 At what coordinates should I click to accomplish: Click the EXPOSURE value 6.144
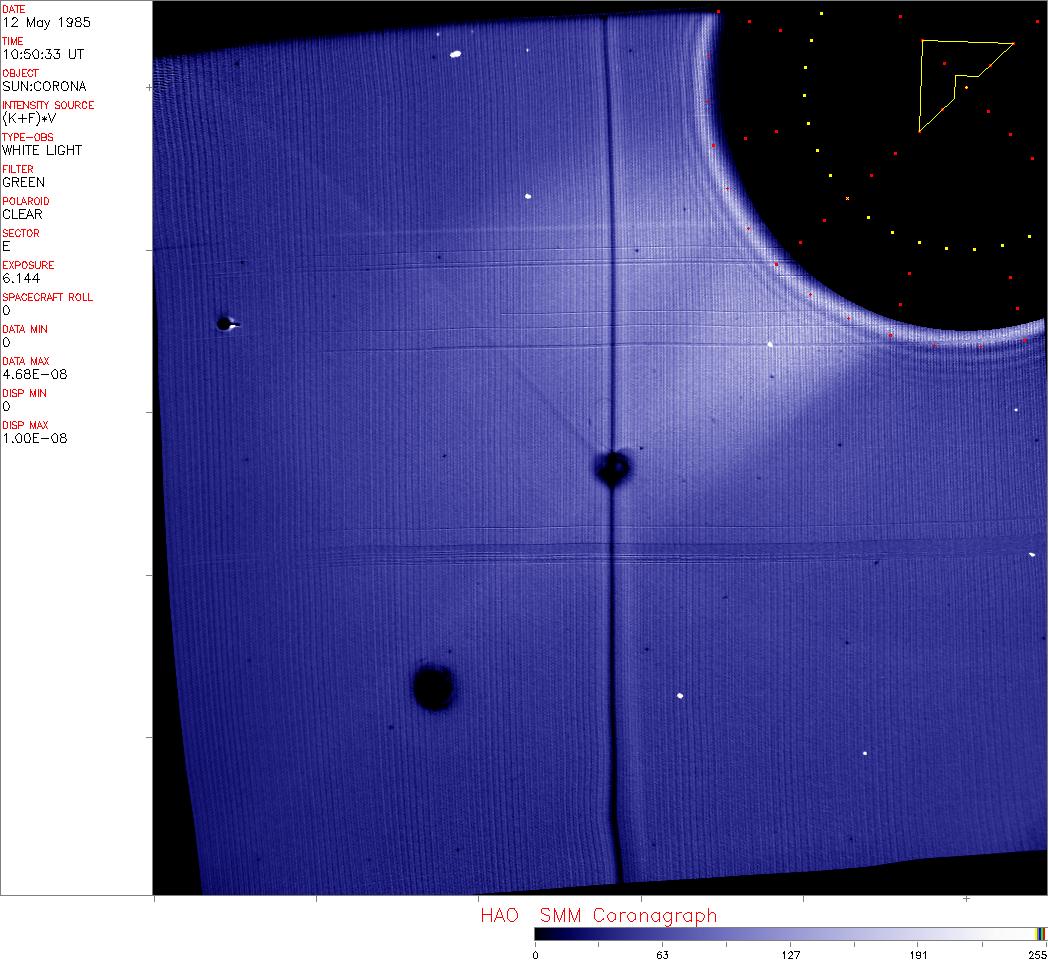tap(21, 278)
